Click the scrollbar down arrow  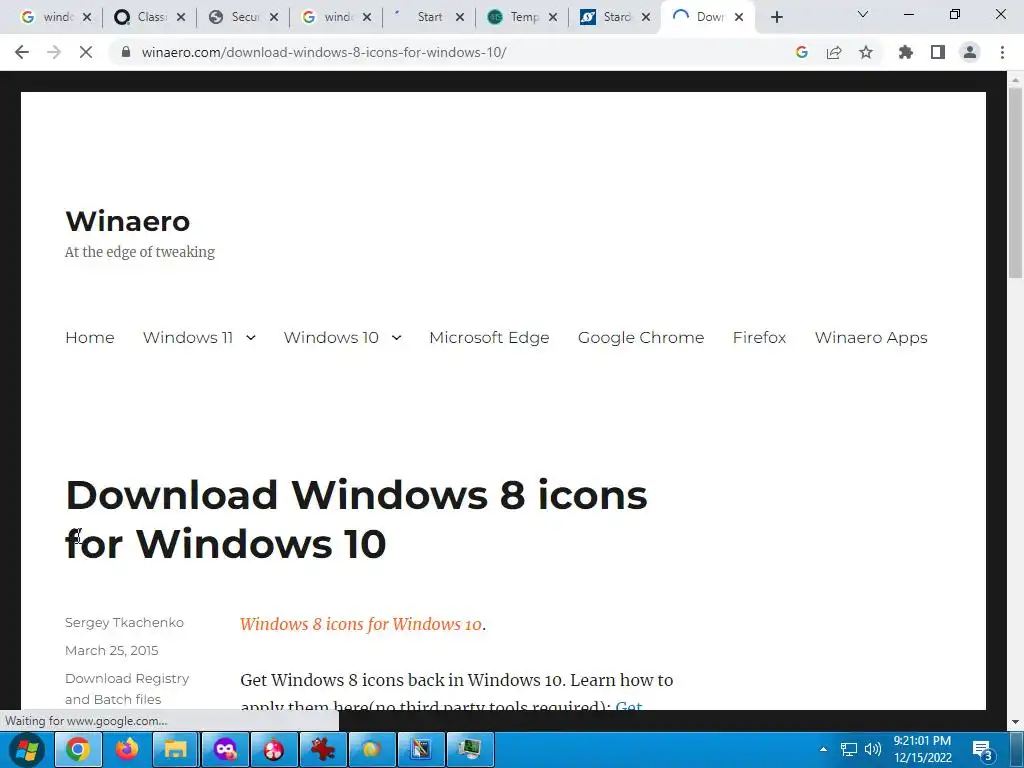1015,722
